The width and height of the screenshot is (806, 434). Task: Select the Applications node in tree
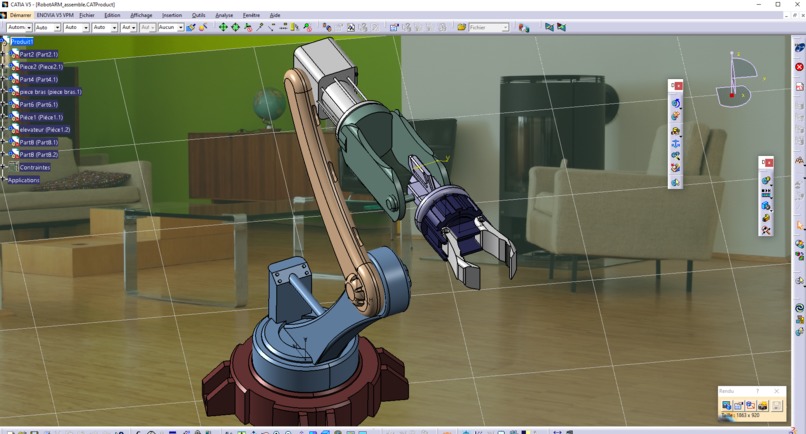pos(24,180)
